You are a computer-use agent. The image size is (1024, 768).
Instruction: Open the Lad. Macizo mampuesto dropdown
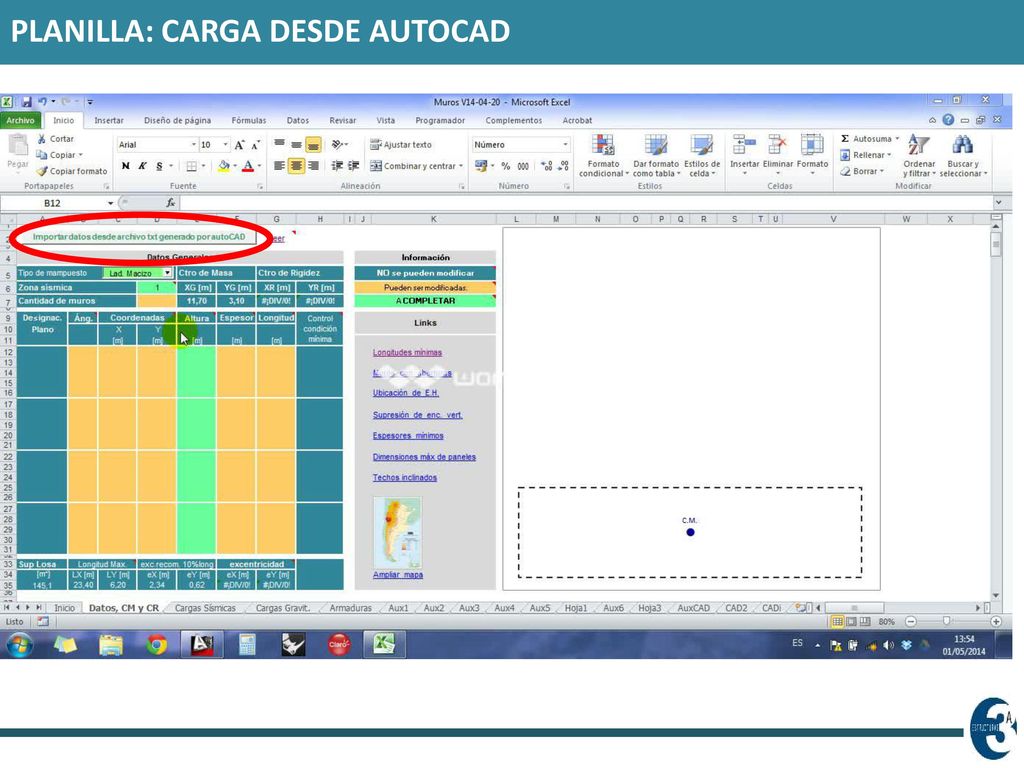168,273
